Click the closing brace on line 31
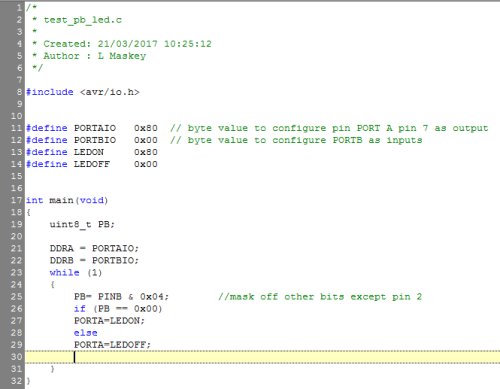 [x=52, y=369]
